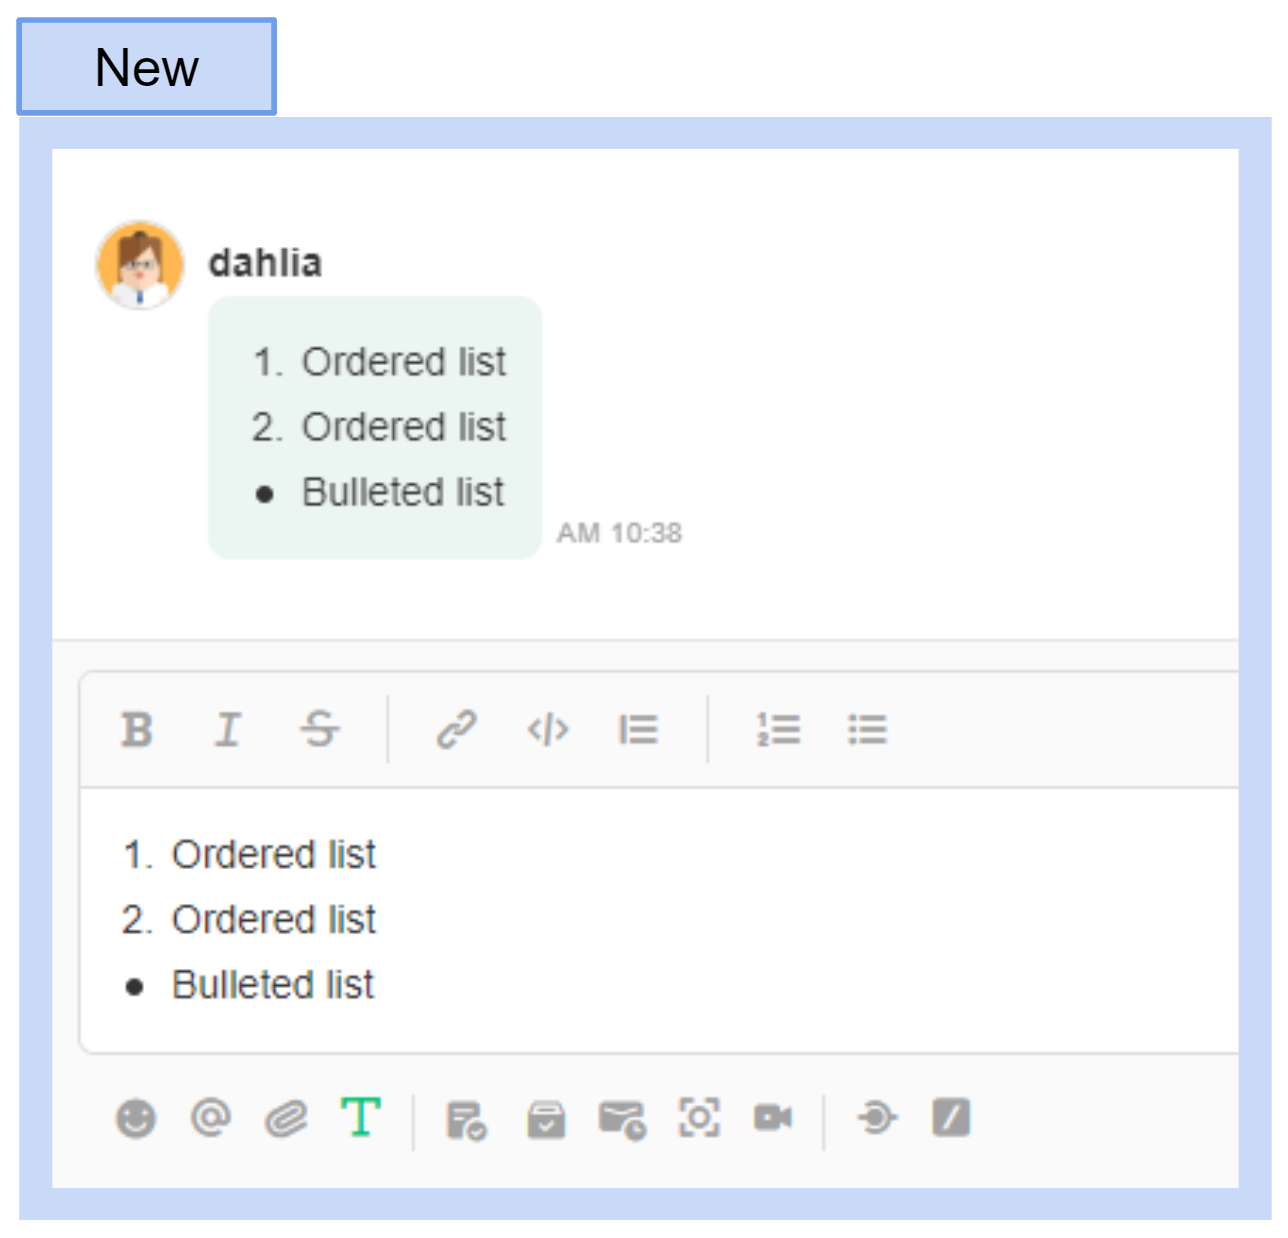This screenshot has height=1238, width=1288.
Task: Apply bulleted list formatting
Action: (x=867, y=730)
